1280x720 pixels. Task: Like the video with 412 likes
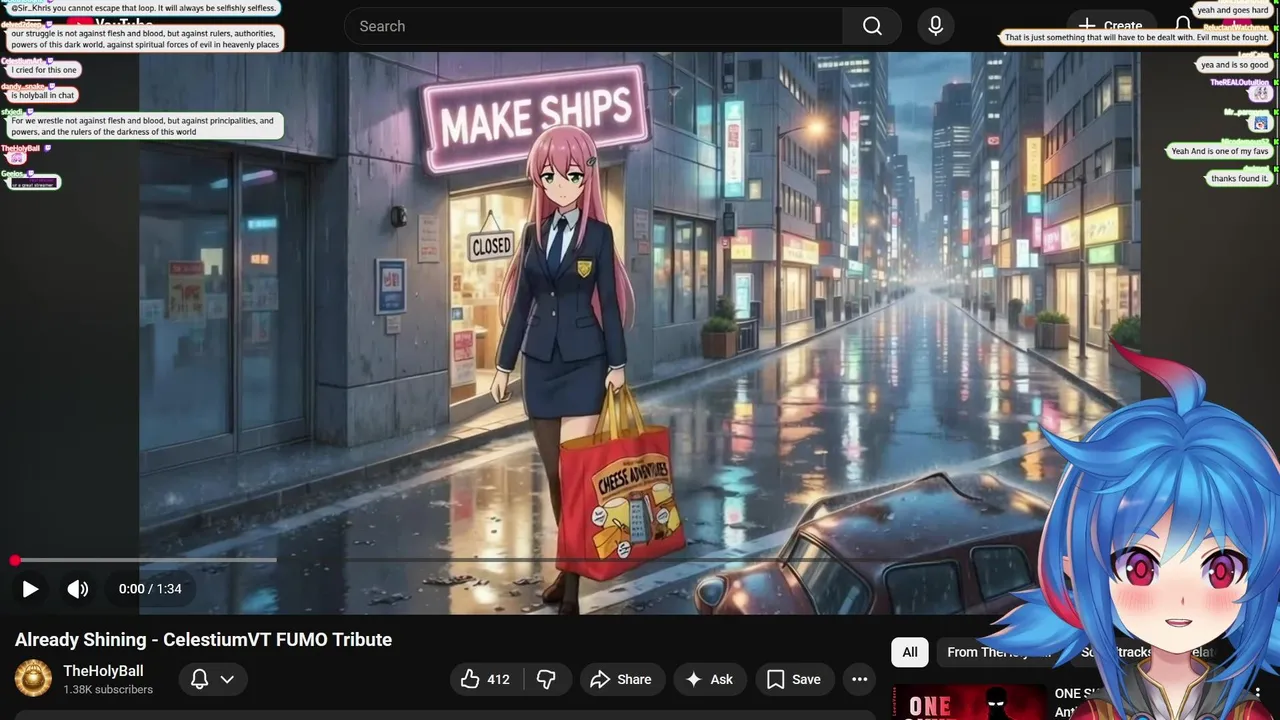tap(485, 679)
